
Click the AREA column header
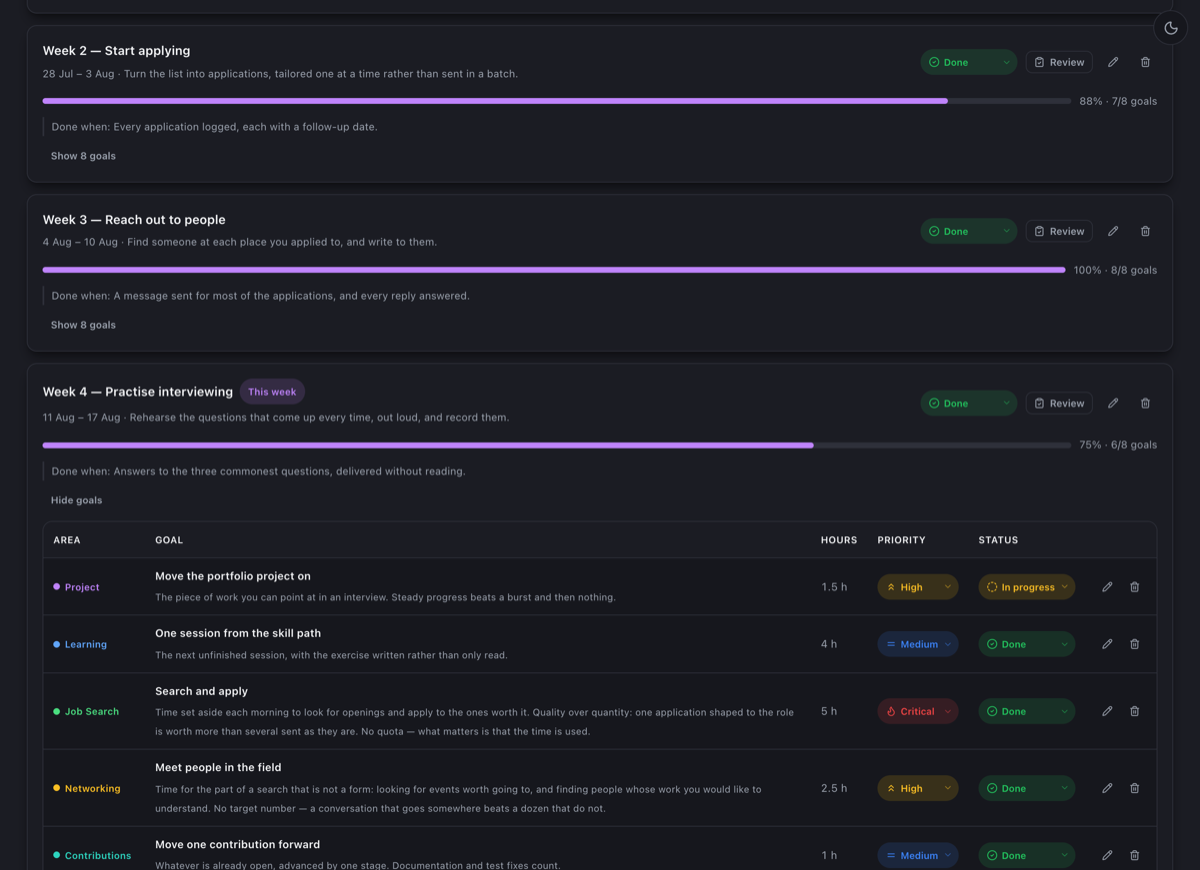click(67, 540)
